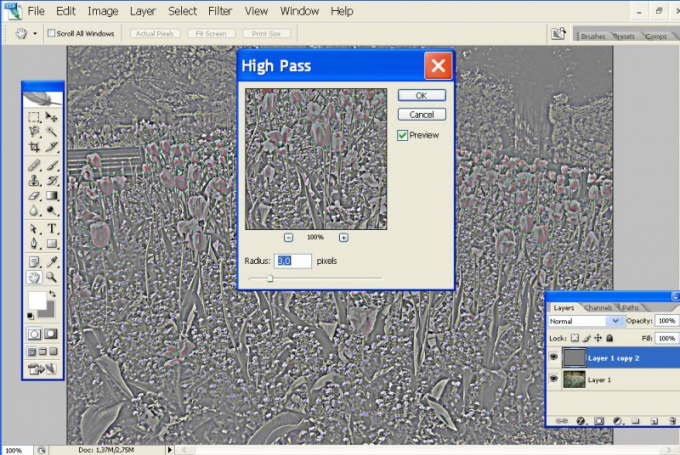Open the File Browser icon in options bar
Image resolution: width=680 pixels, height=455 pixels.
(558, 33)
